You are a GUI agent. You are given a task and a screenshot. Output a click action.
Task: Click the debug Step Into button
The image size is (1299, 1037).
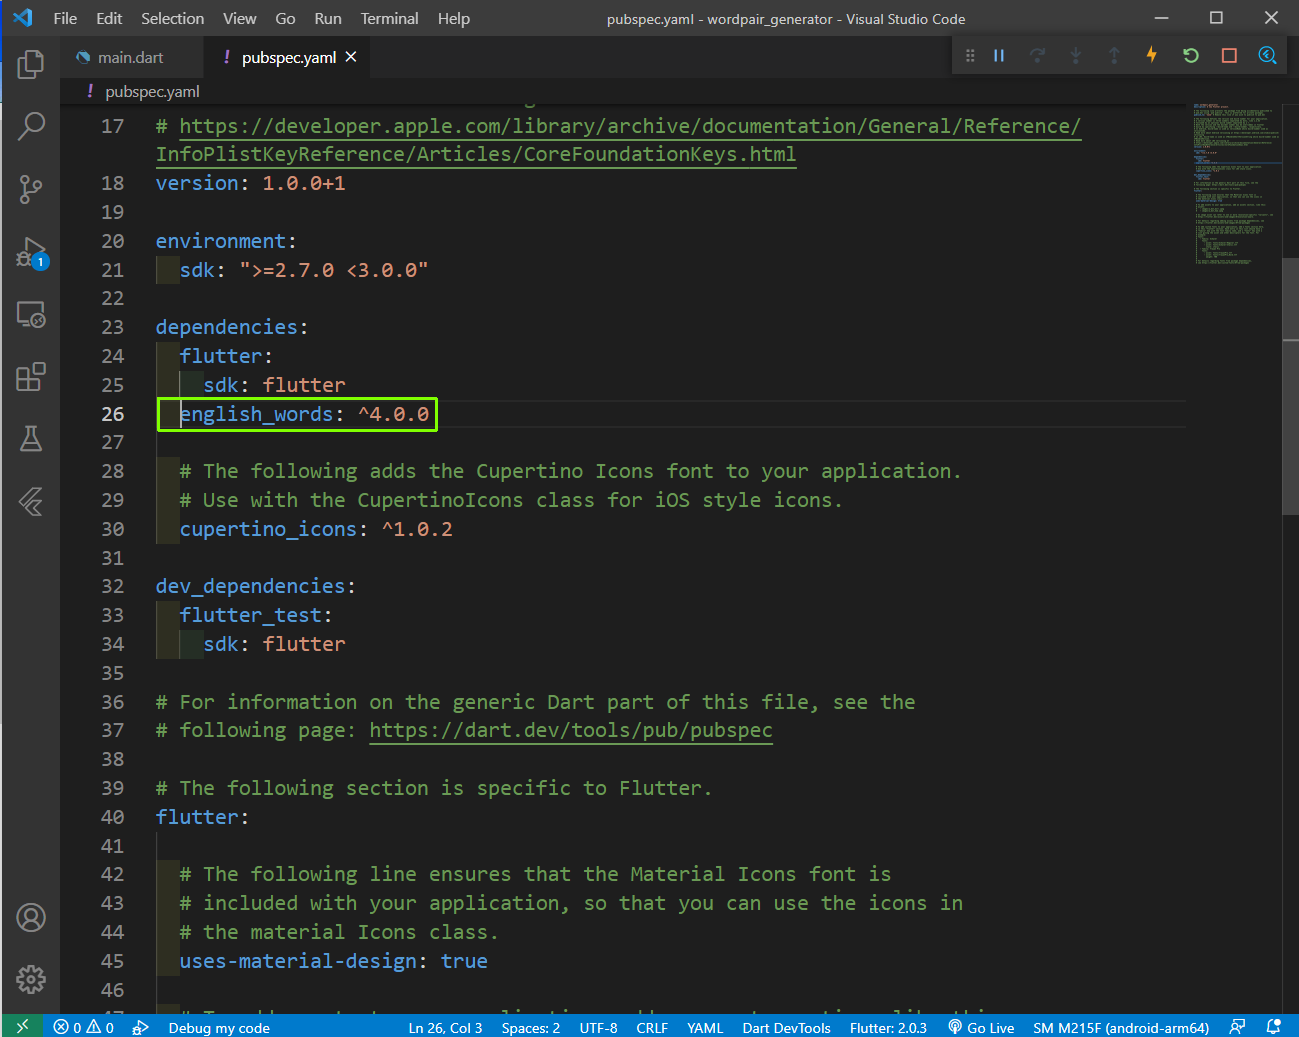point(1075,56)
